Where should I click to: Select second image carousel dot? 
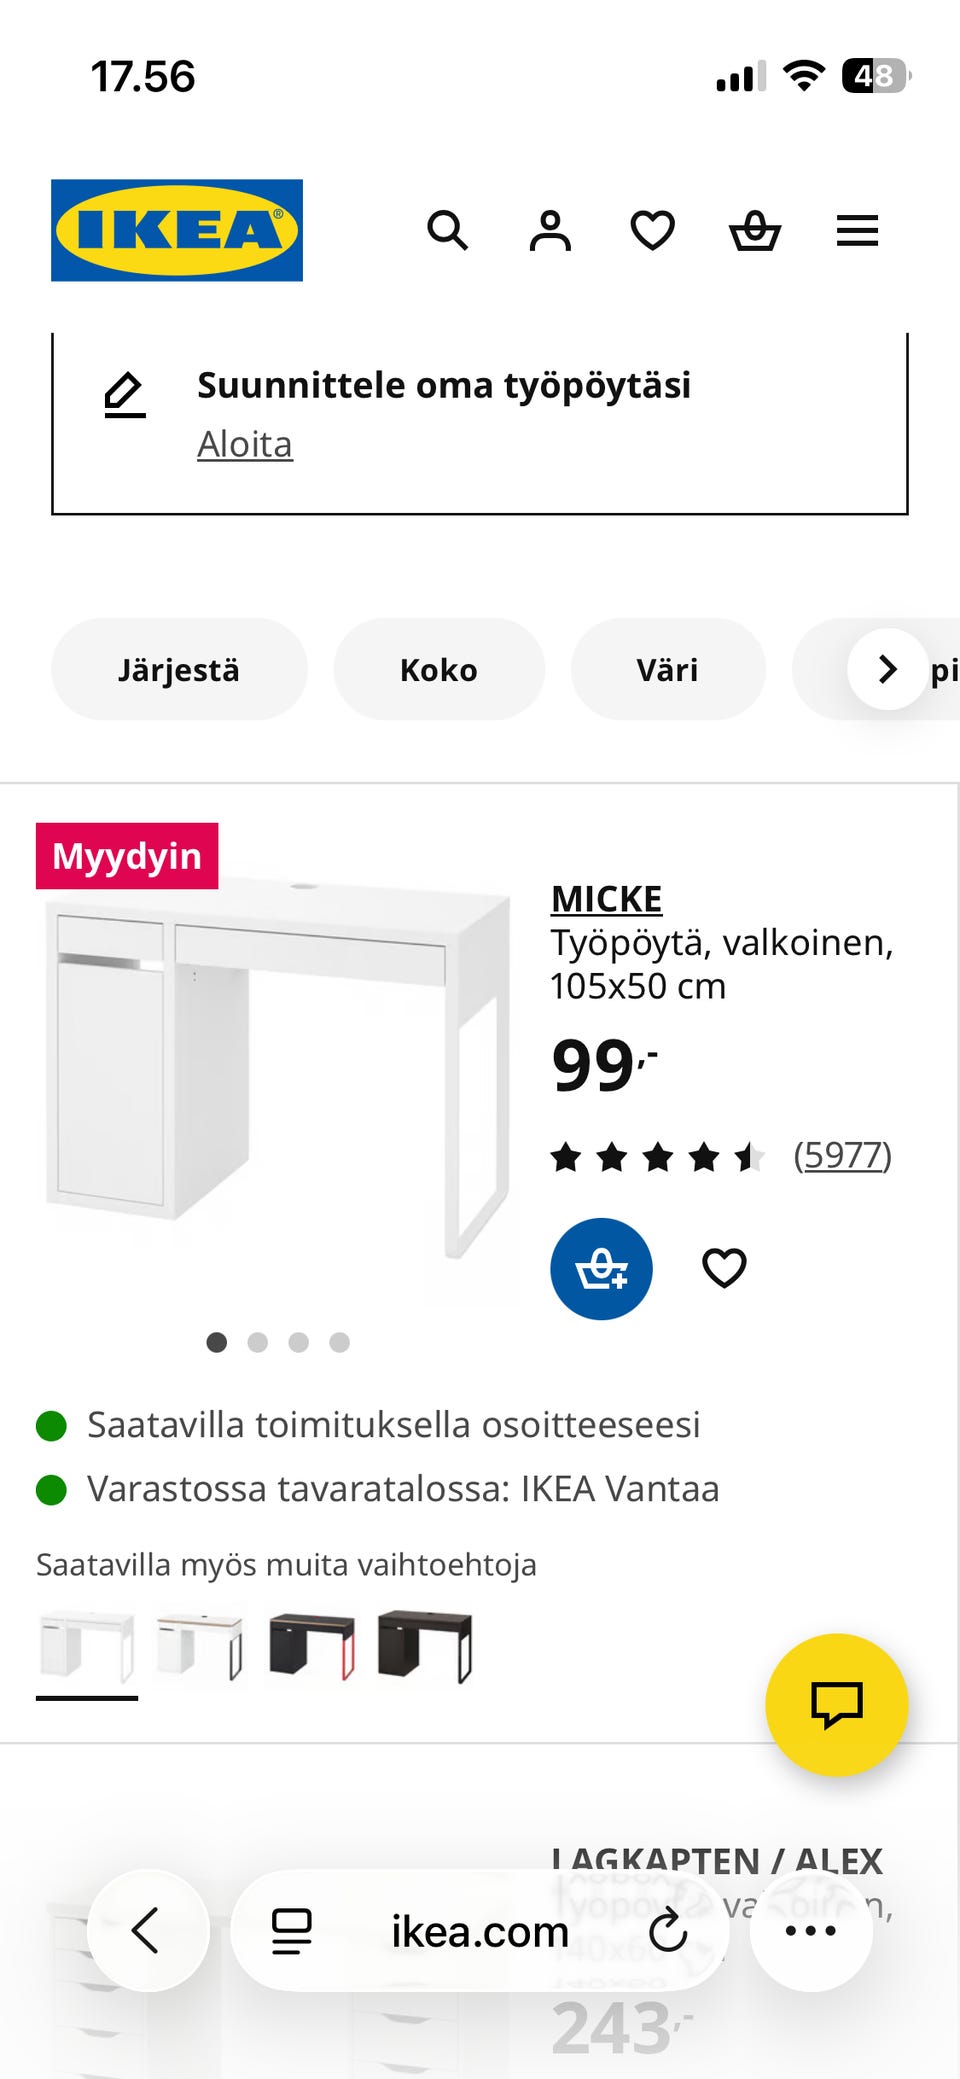pyautogui.click(x=258, y=1342)
